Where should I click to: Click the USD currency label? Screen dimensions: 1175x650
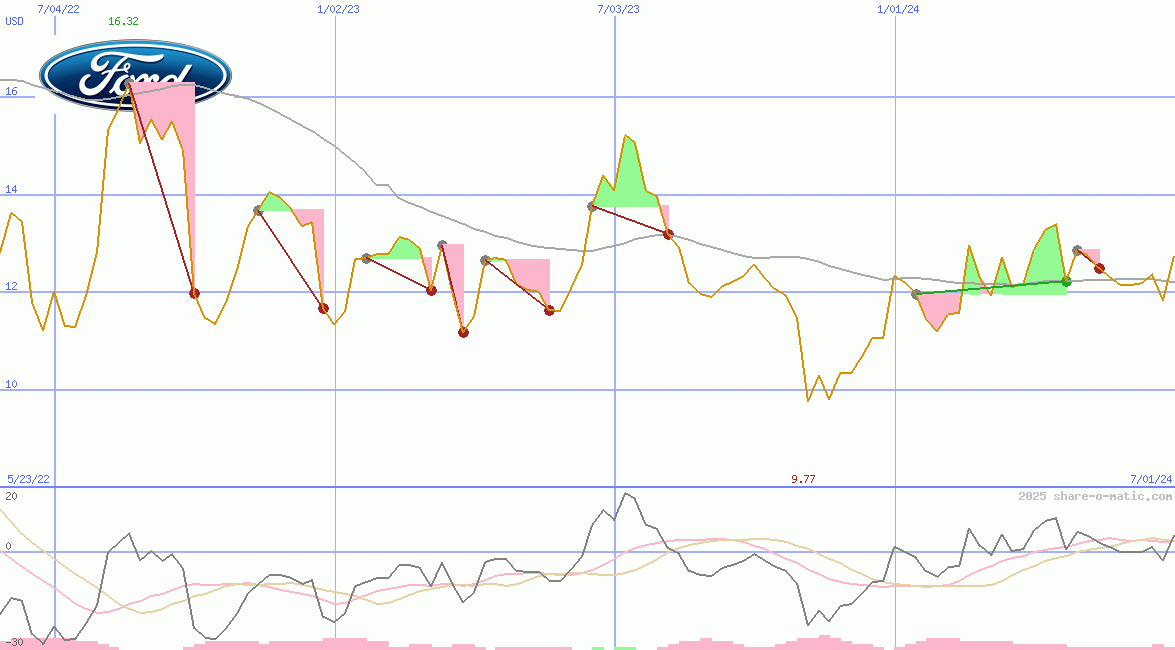pos(14,21)
